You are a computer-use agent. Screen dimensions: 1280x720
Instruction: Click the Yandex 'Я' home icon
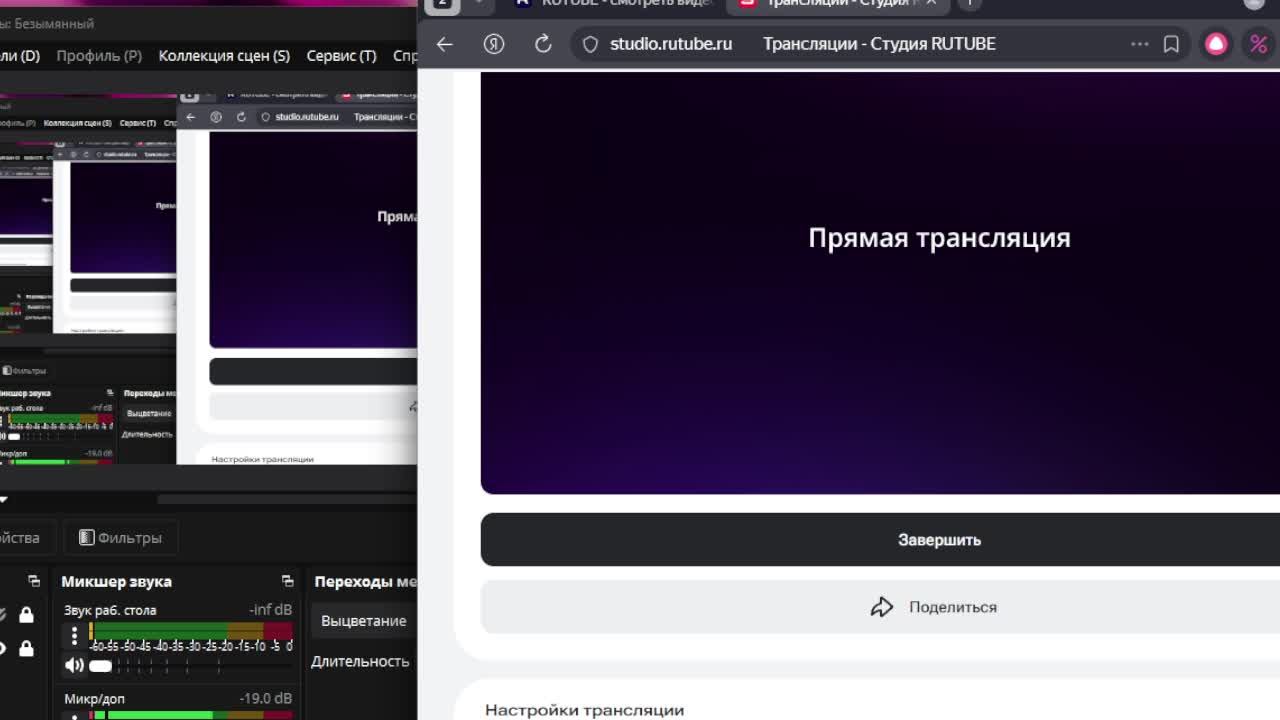[494, 44]
